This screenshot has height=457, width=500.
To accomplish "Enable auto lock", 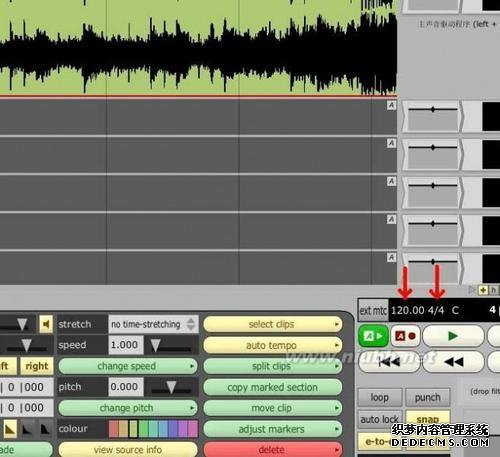I will (x=380, y=419).
